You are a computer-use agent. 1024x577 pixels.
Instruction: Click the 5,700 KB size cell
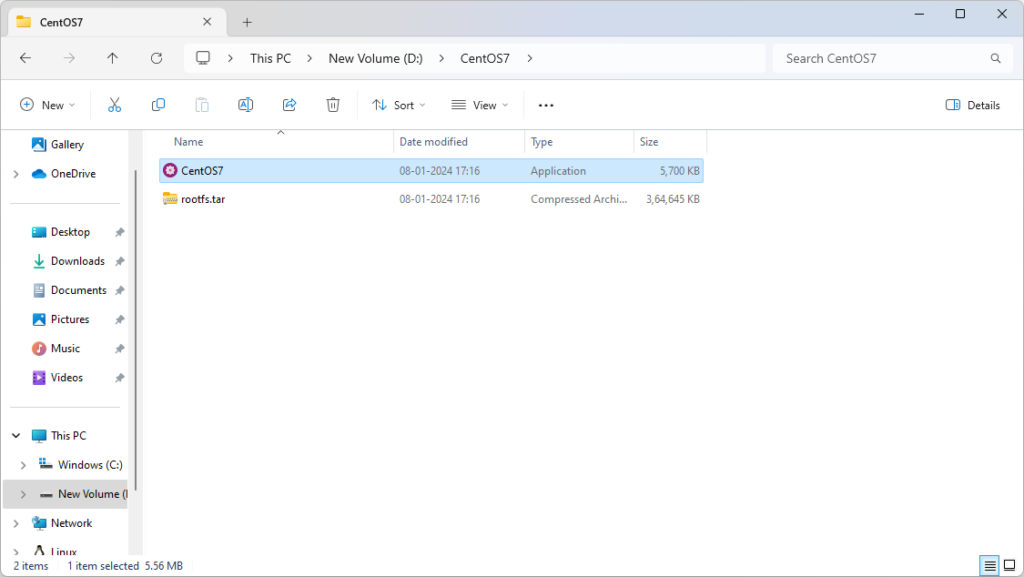coord(679,170)
